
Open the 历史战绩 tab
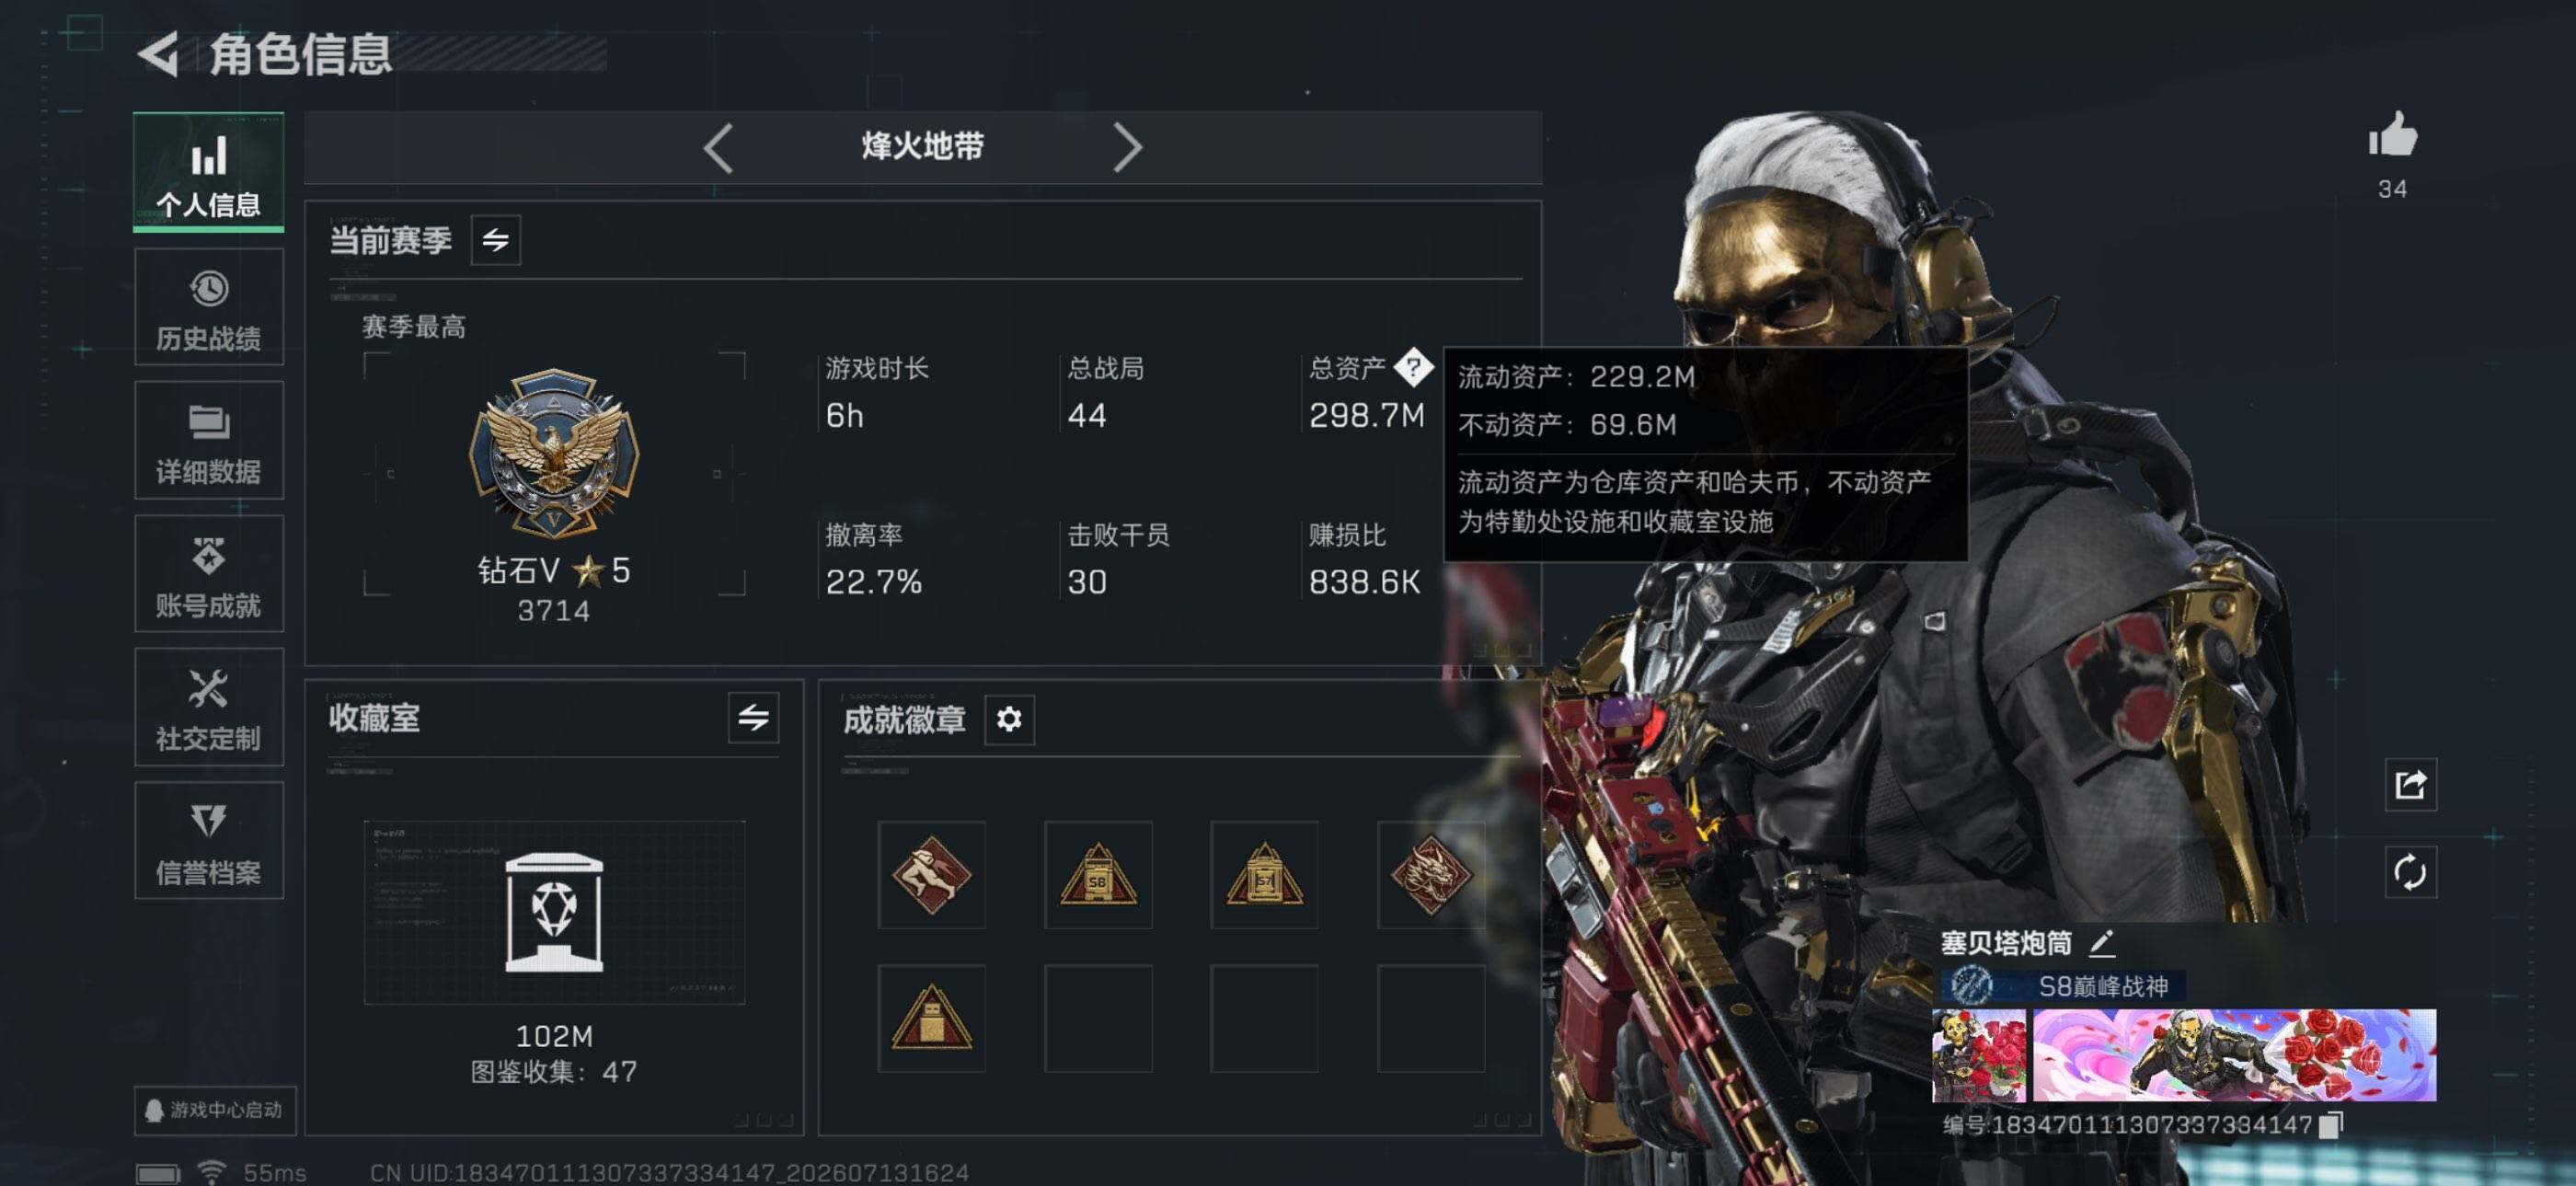coord(209,307)
